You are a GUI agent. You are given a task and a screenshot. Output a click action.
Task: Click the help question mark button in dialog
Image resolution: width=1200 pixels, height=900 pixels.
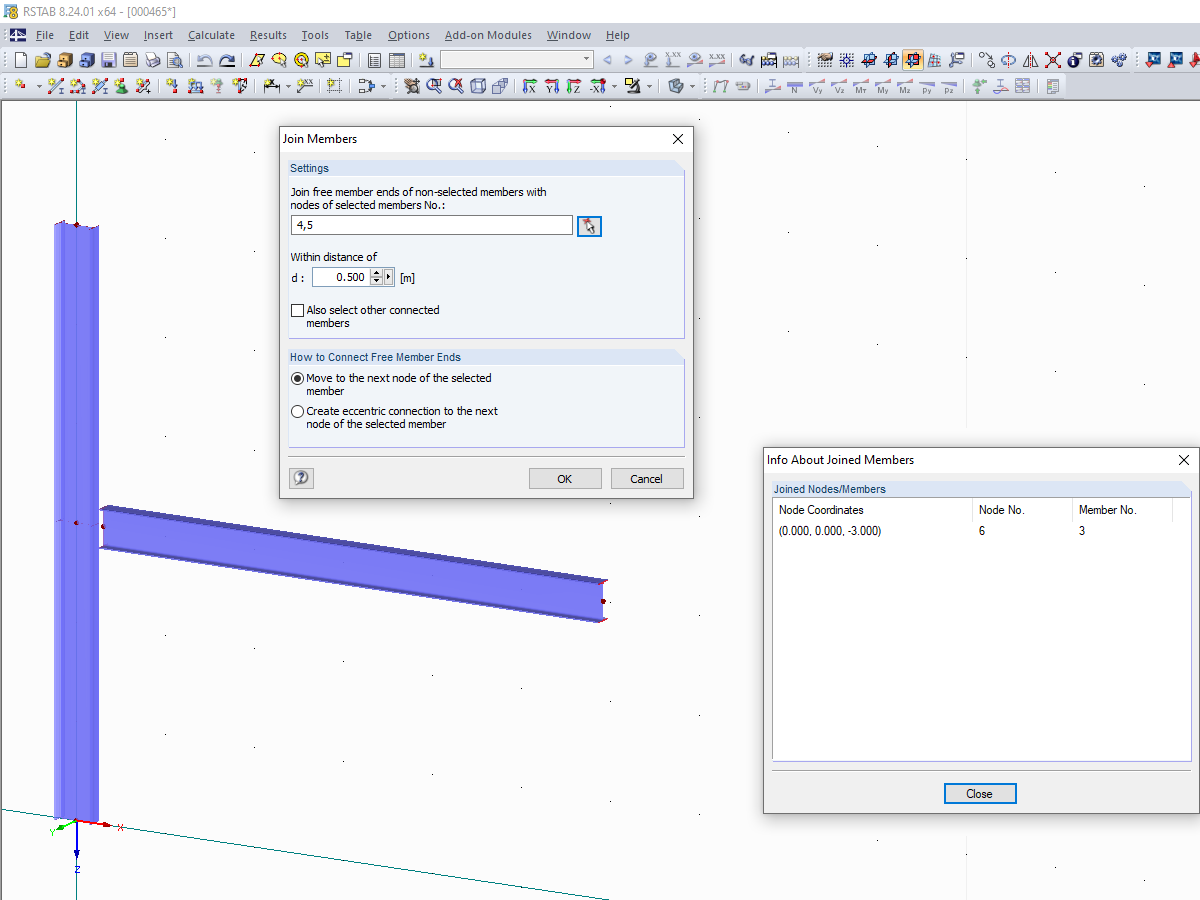(301, 478)
